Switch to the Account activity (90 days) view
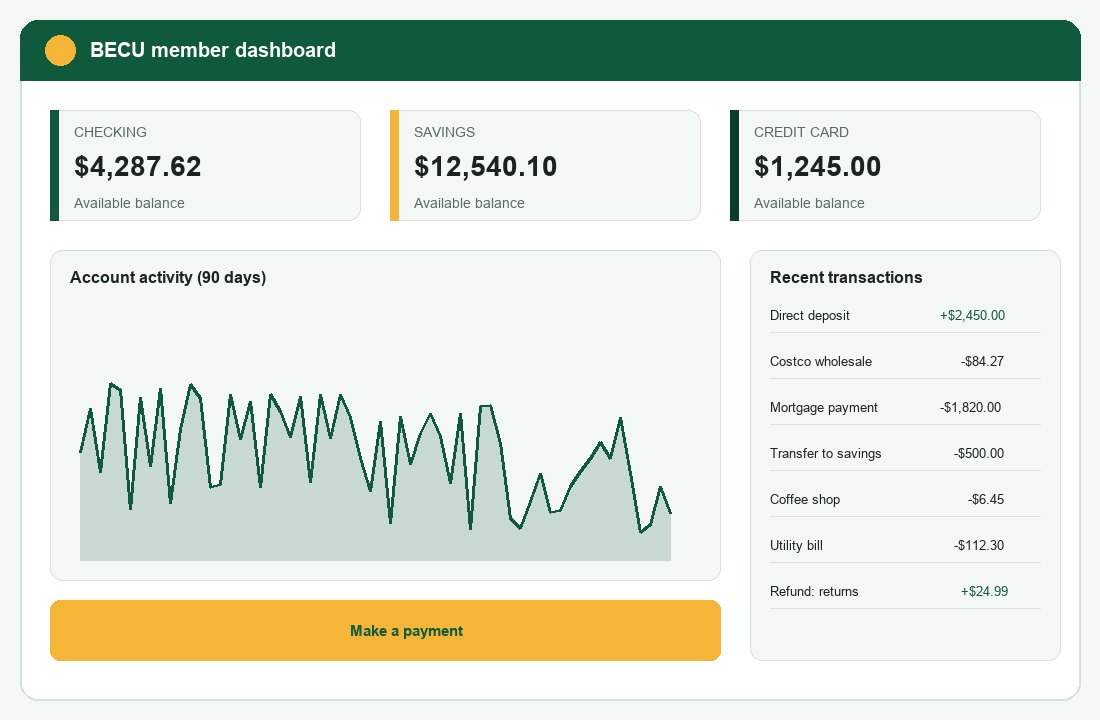The image size is (1100, 720). (x=168, y=277)
